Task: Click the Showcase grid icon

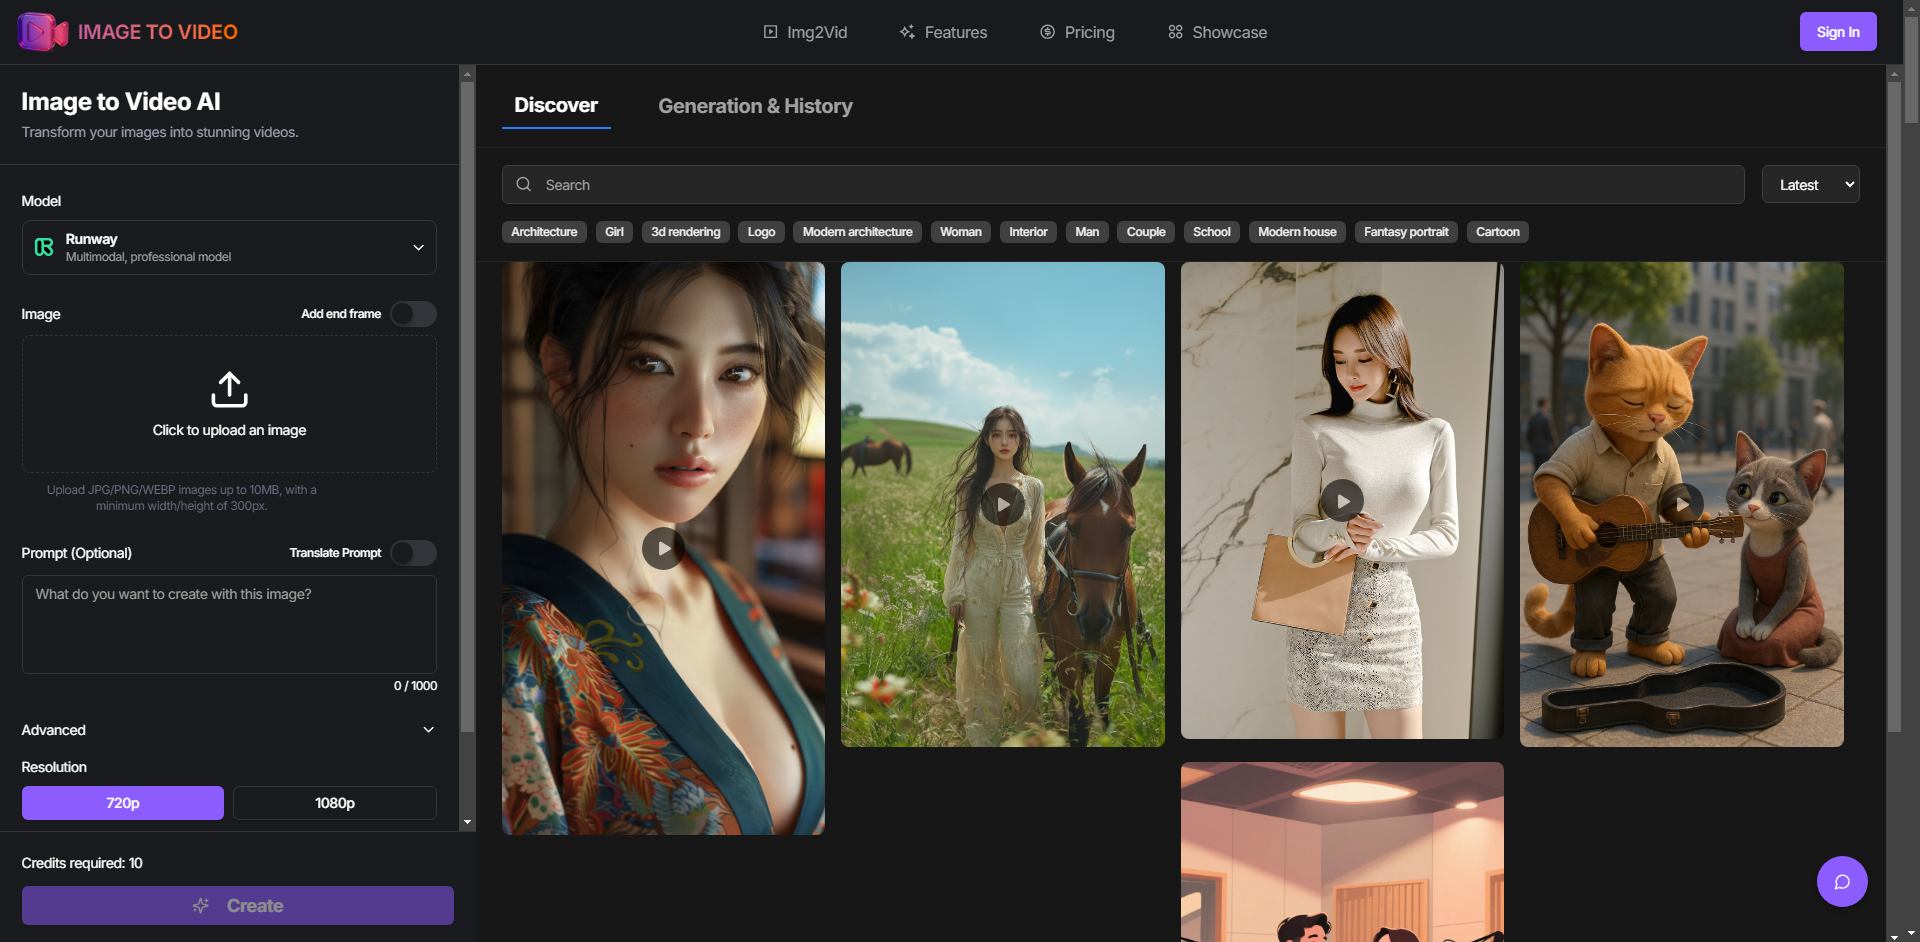Action: (x=1175, y=31)
